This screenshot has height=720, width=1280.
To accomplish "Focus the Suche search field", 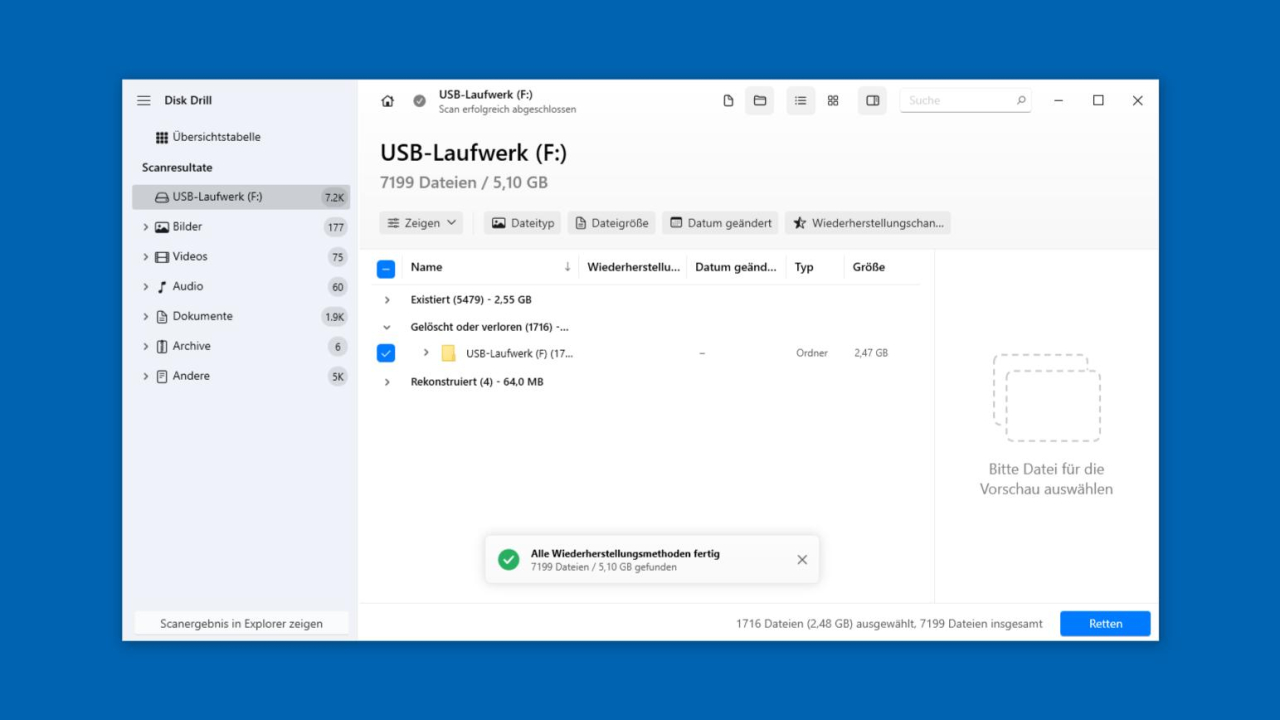I will pos(966,100).
